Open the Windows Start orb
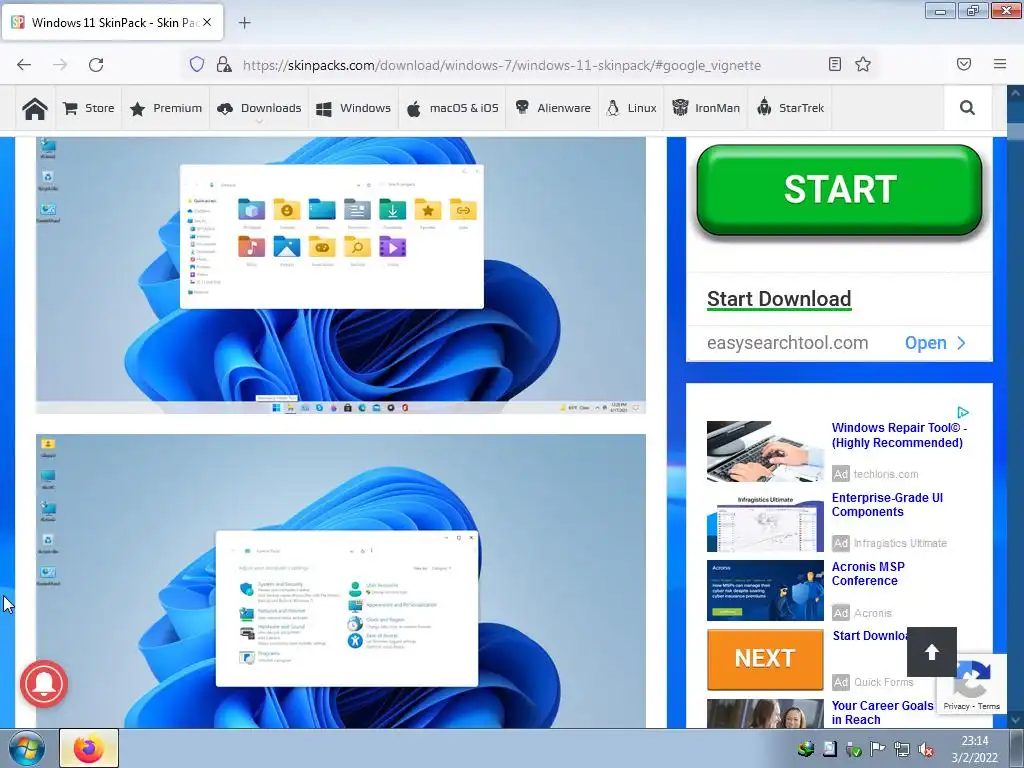Viewport: 1024px width, 768px height. coord(27,749)
